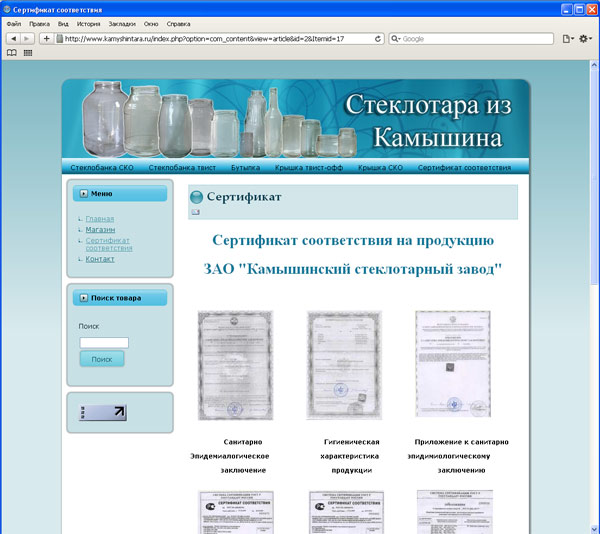
Task: Open the page menu icon in toolbar
Action: coord(568,39)
